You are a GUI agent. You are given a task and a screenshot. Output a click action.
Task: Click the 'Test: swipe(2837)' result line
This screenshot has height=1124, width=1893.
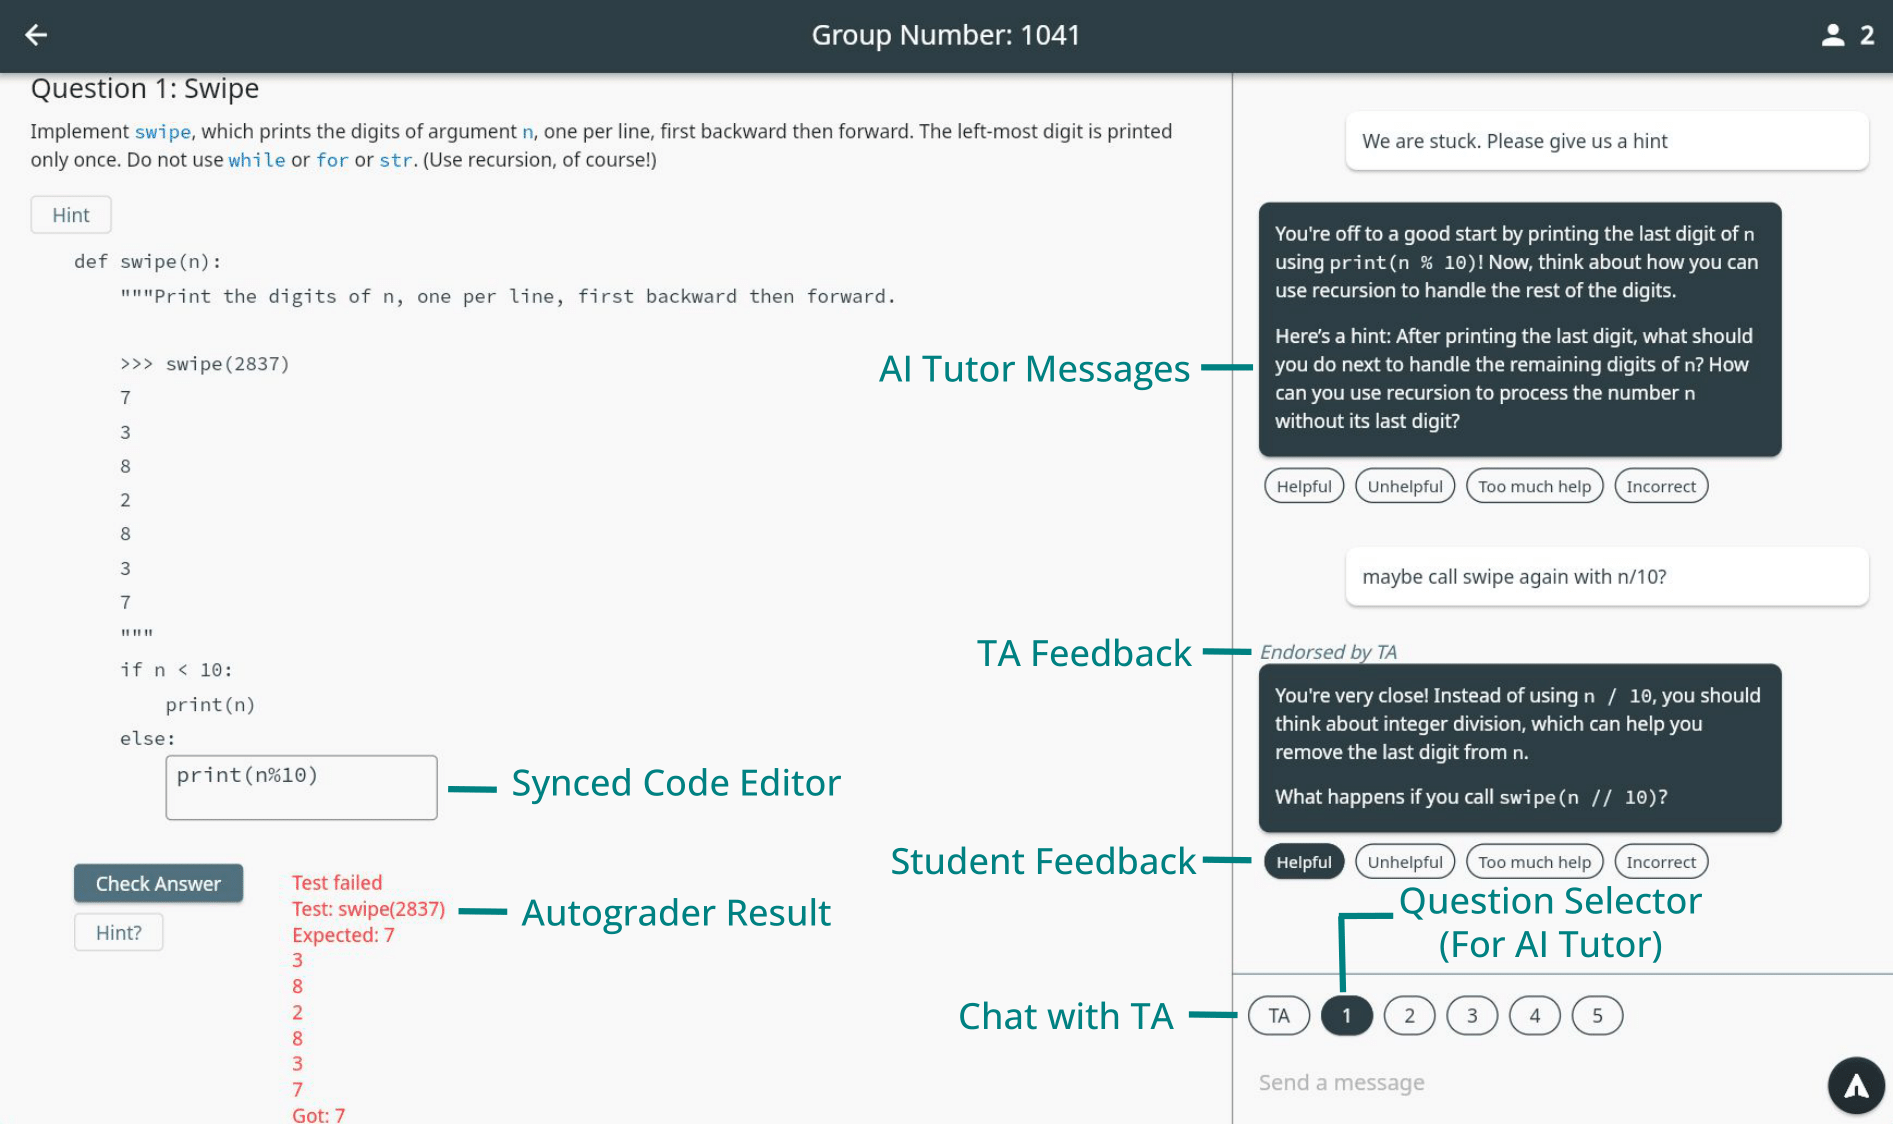368,909
